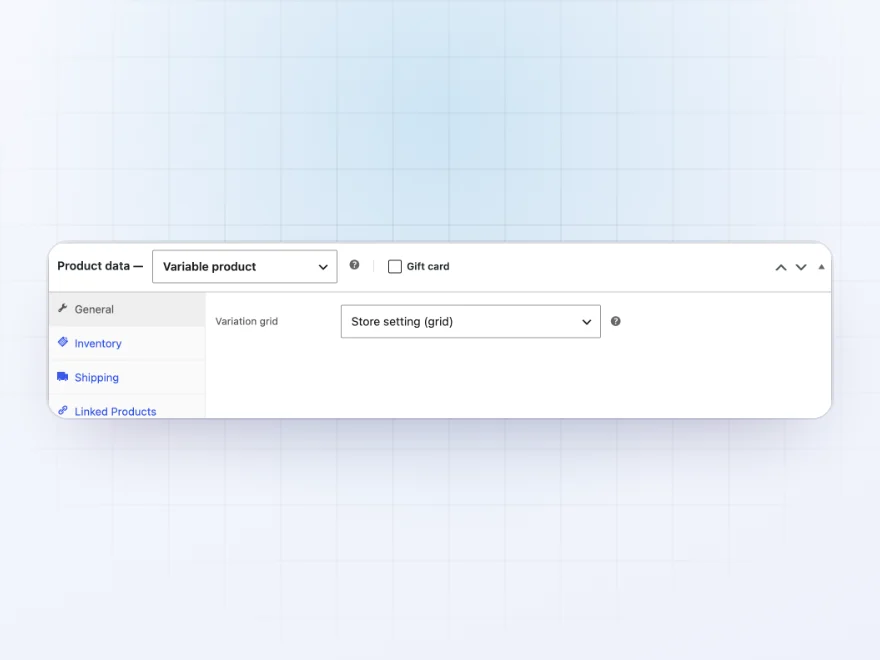
Task: Move the Product data panel down
Action: click(801, 267)
